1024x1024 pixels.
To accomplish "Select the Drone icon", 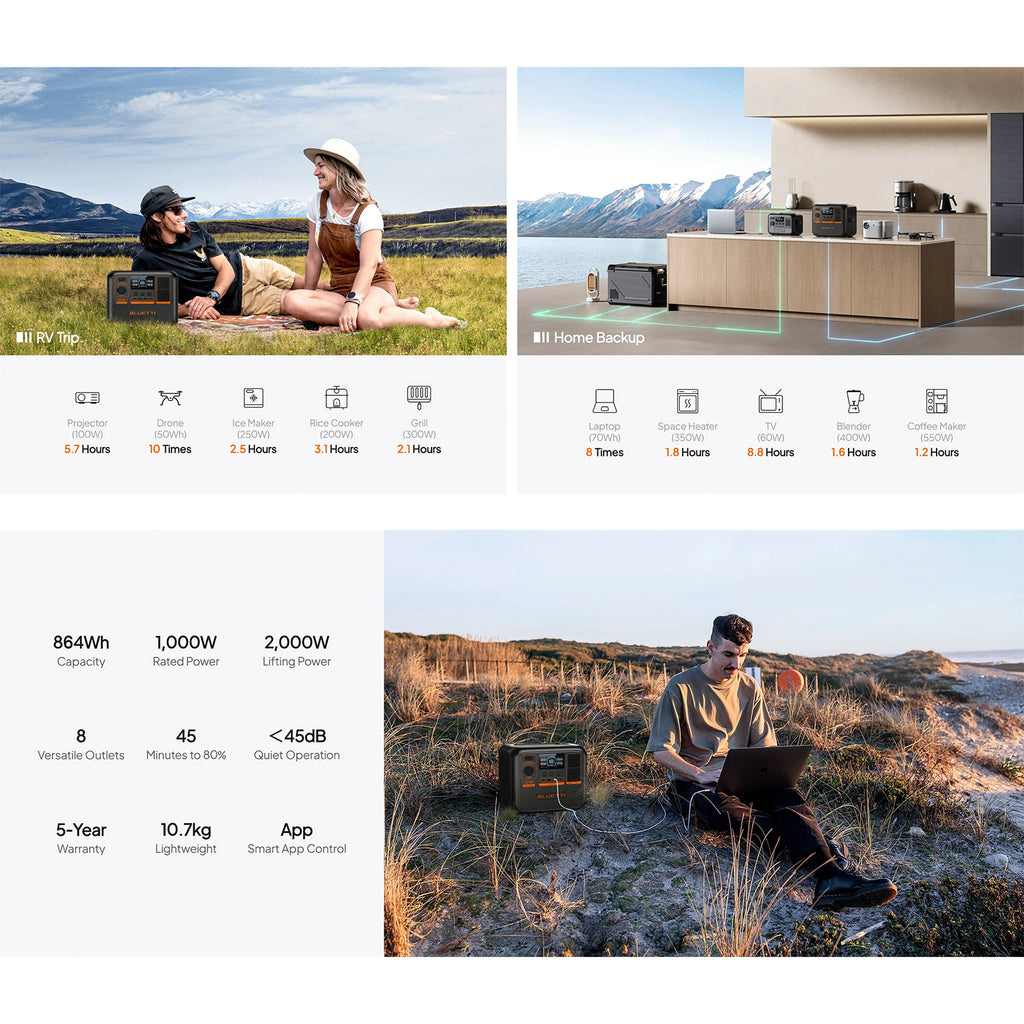I will pyautogui.click(x=170, y=398).
